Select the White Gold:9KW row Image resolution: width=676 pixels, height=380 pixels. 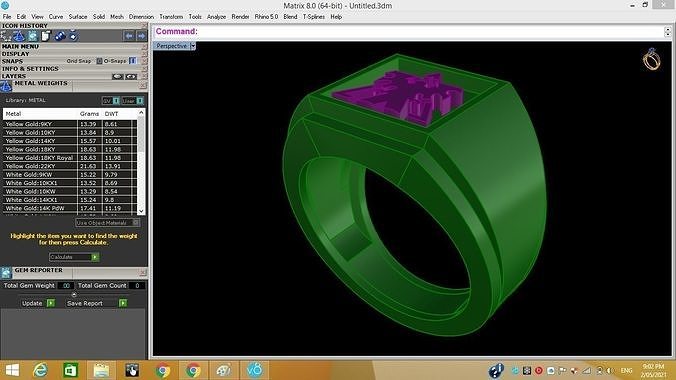coord(70,175)
